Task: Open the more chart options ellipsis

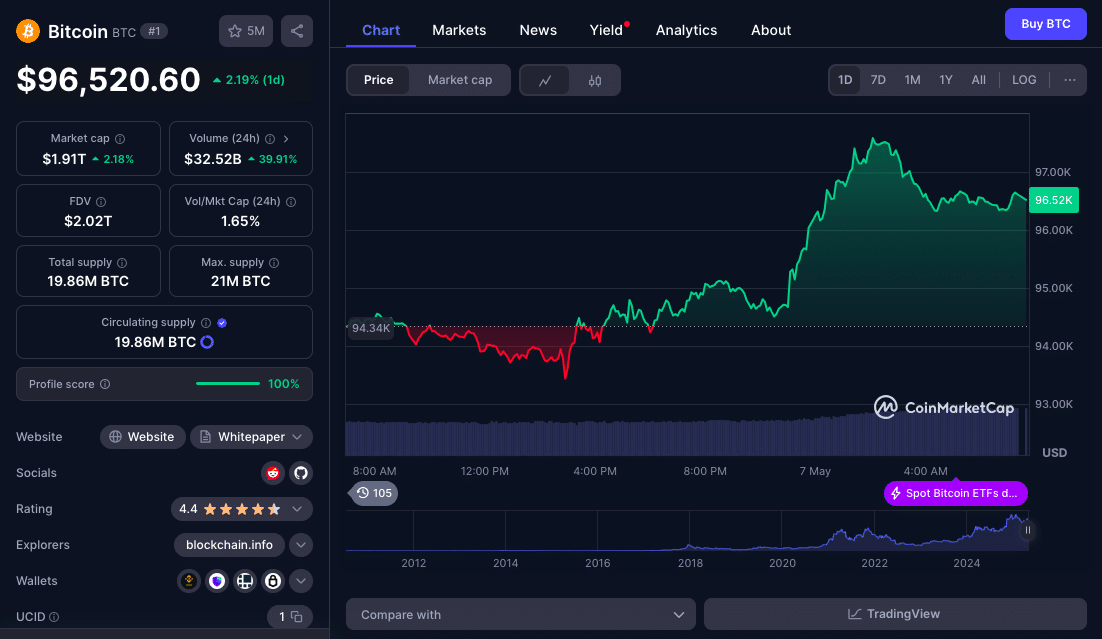Action: pyautogui.click(x=1069, y=80)
